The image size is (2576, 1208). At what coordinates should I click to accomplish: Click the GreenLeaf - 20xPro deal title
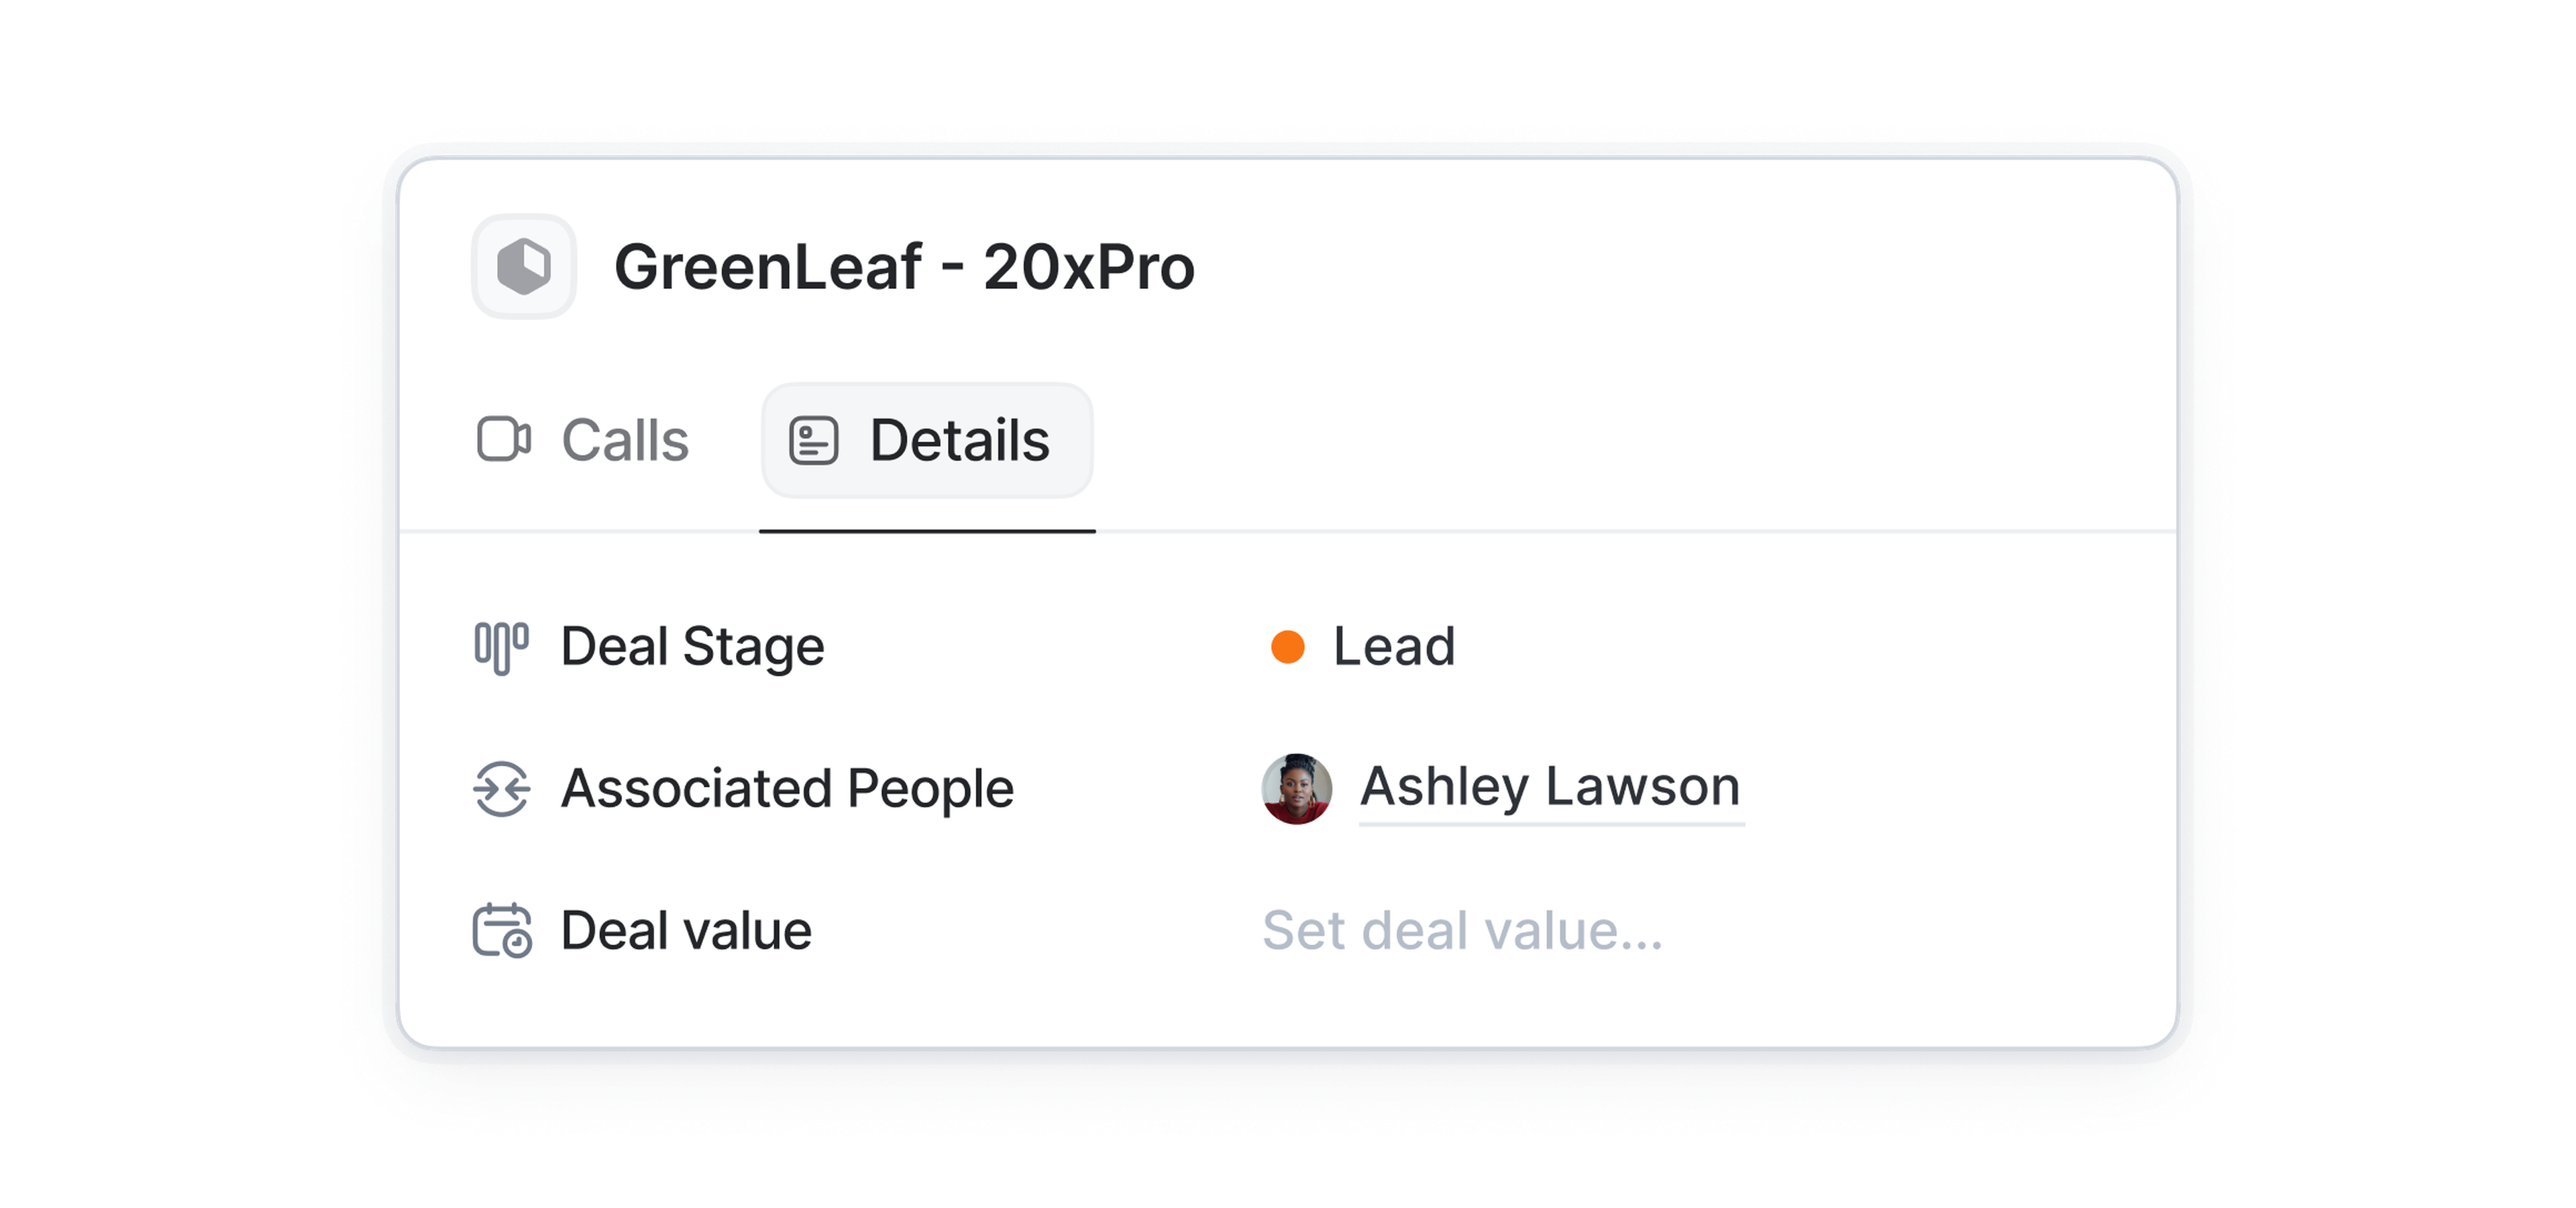[x=904, y=267]
